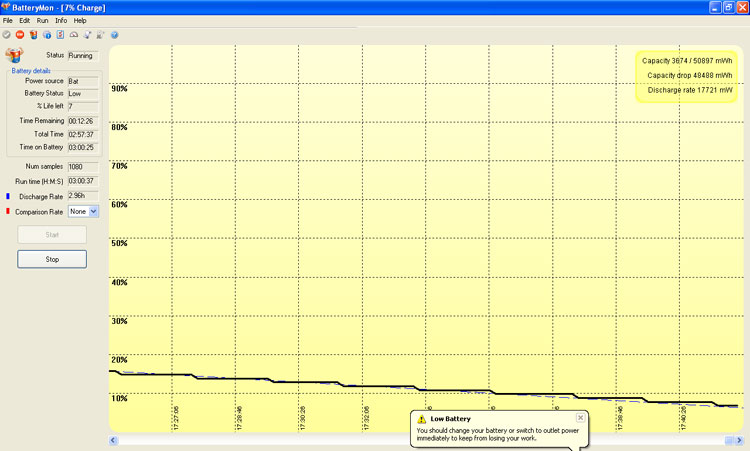Viewport: 750px width, 451px height.
Task: Click the blue Discharge Rate color marker
Action: click(x=8, y=197)
